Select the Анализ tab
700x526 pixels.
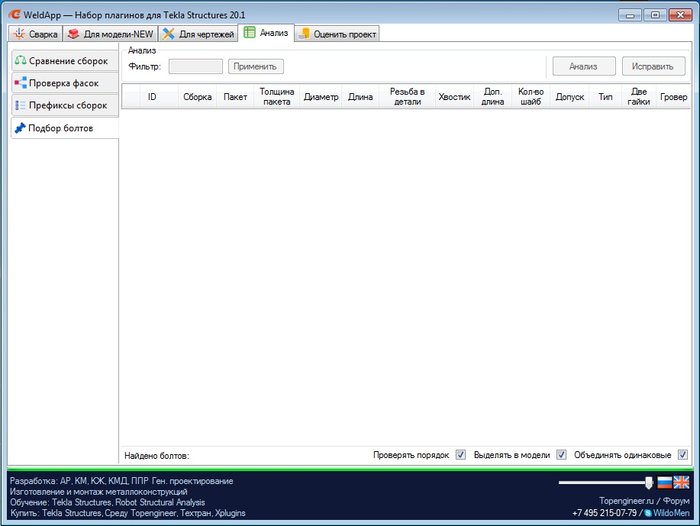point(267,33)
